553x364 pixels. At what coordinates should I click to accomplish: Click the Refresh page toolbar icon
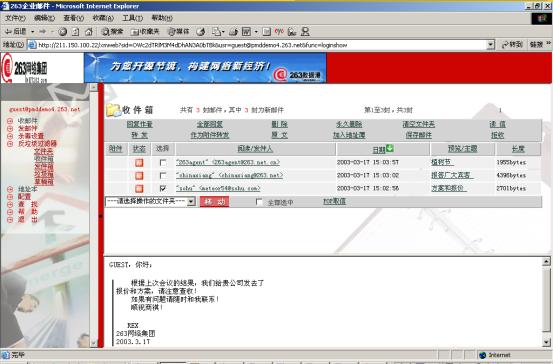pos(75,32)
